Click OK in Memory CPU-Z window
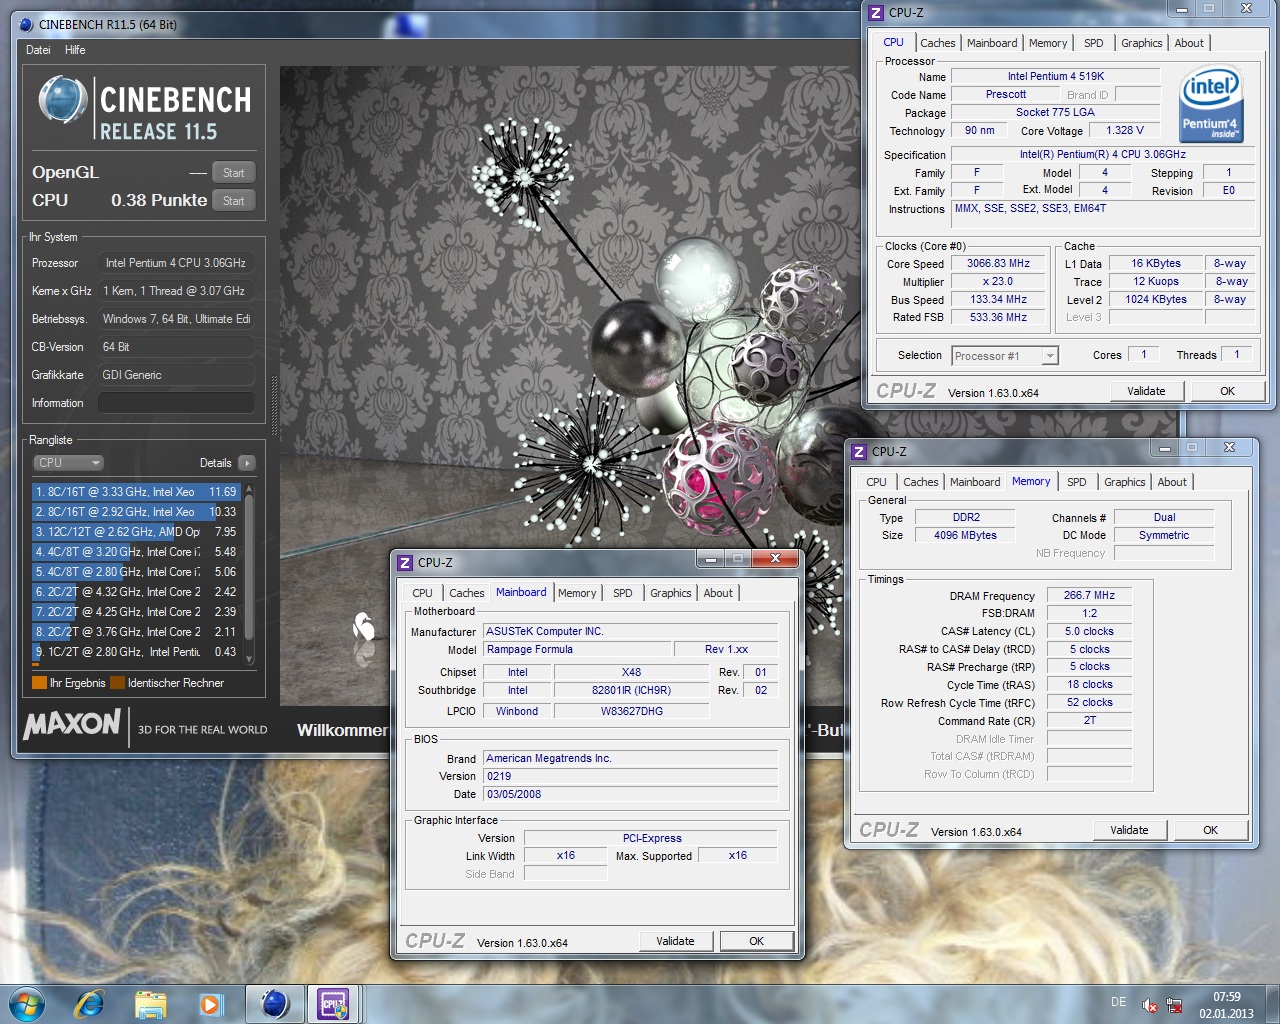Image resolution: width=1280 pixels, height=1024 pixels. click(1210, 830)
